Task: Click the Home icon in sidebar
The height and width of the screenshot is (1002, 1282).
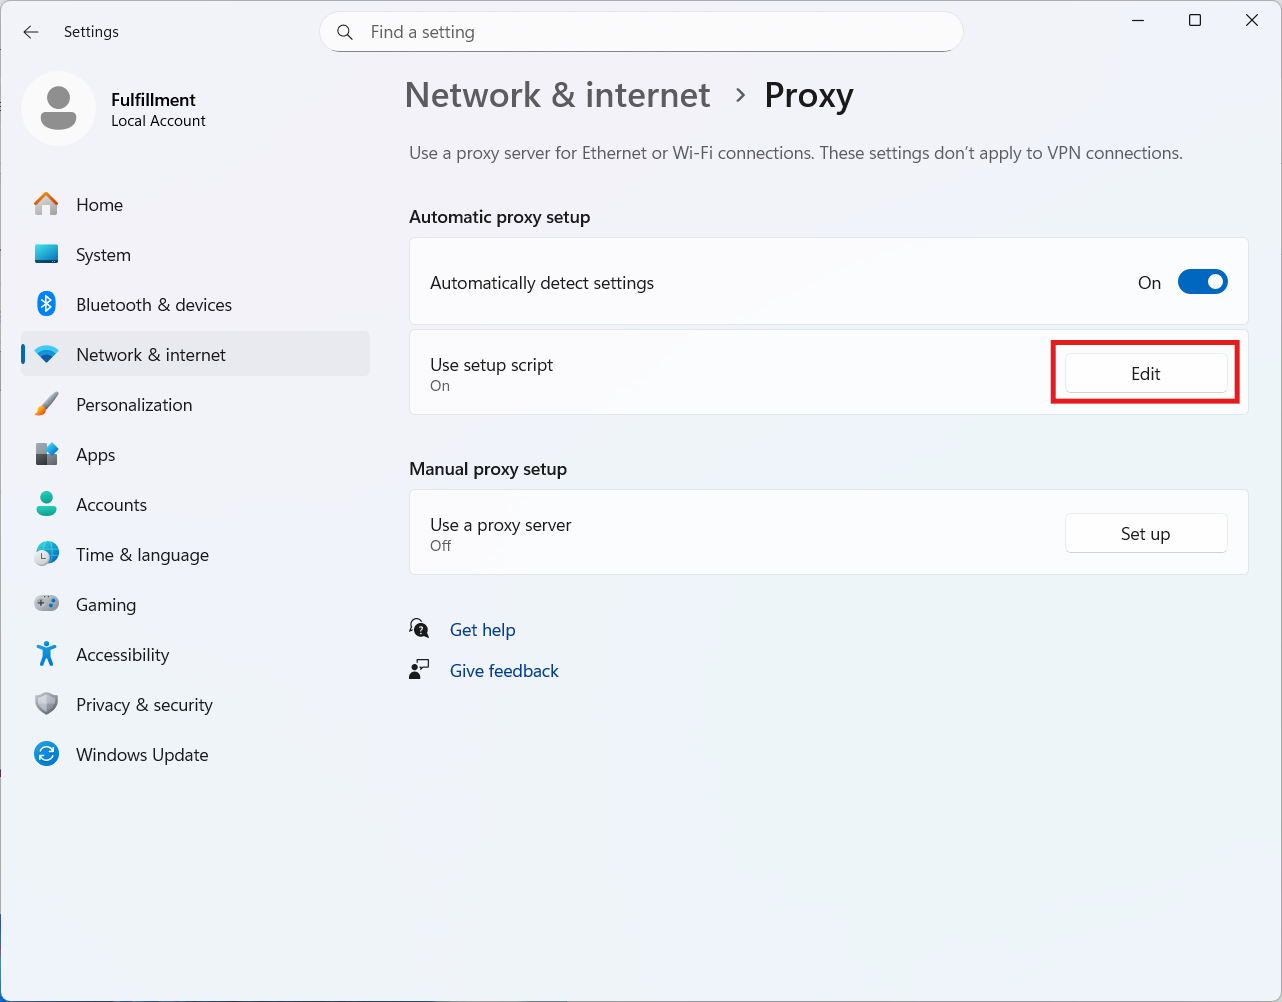Action: click(x=46, y=204)
